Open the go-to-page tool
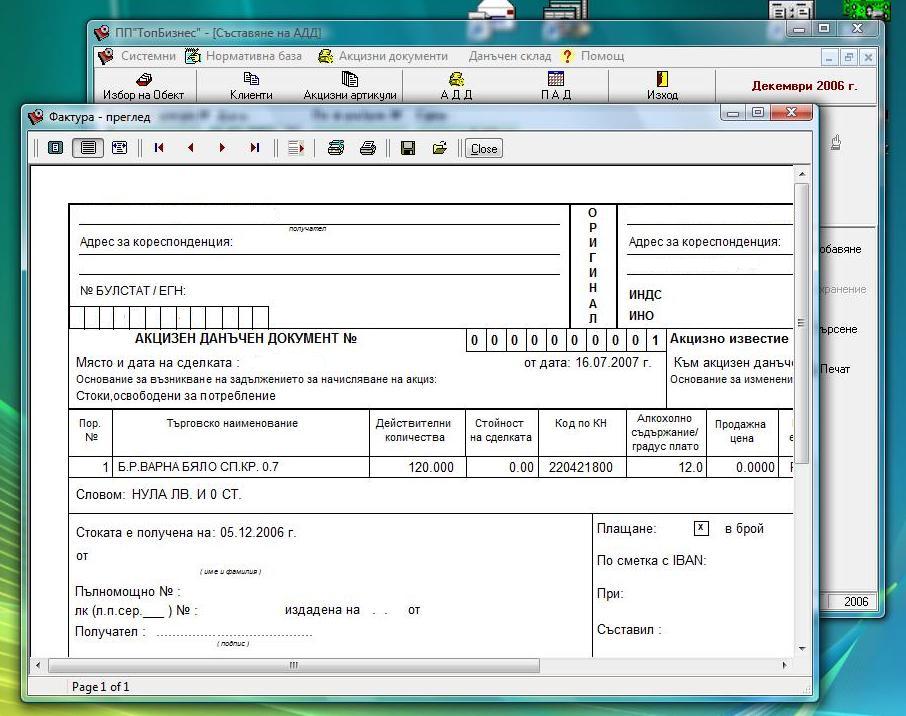906x716 pixels. click(296, 148)
